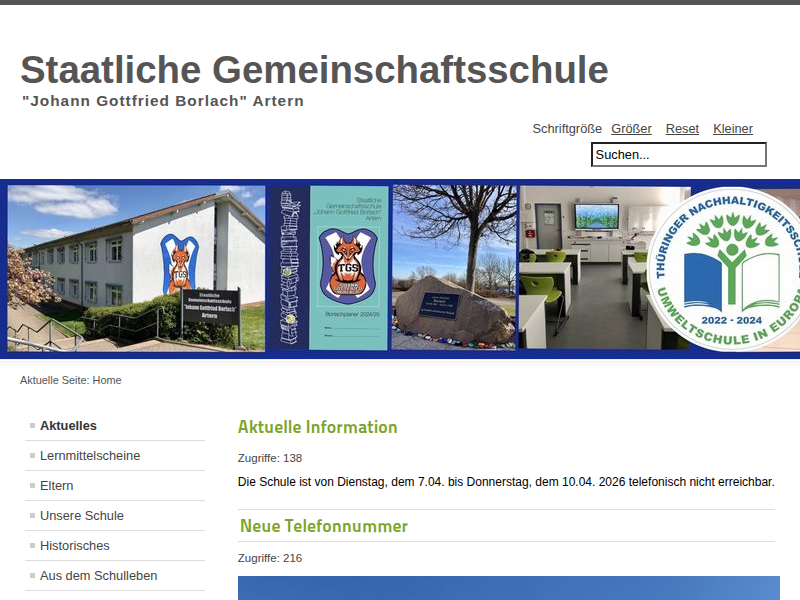Focus the Suchen search field
Screen dimensions: 800x600
(678, 155)
